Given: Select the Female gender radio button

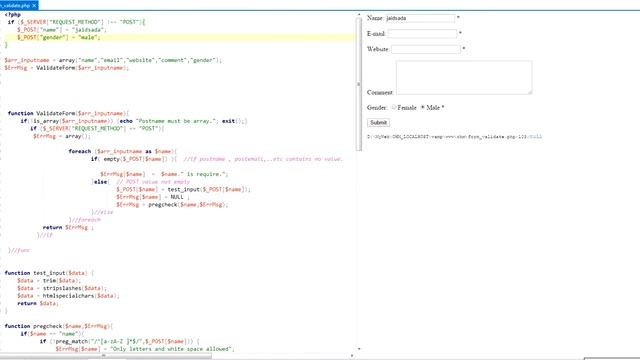Looking at the screenshot, I should tap(394, 107).
